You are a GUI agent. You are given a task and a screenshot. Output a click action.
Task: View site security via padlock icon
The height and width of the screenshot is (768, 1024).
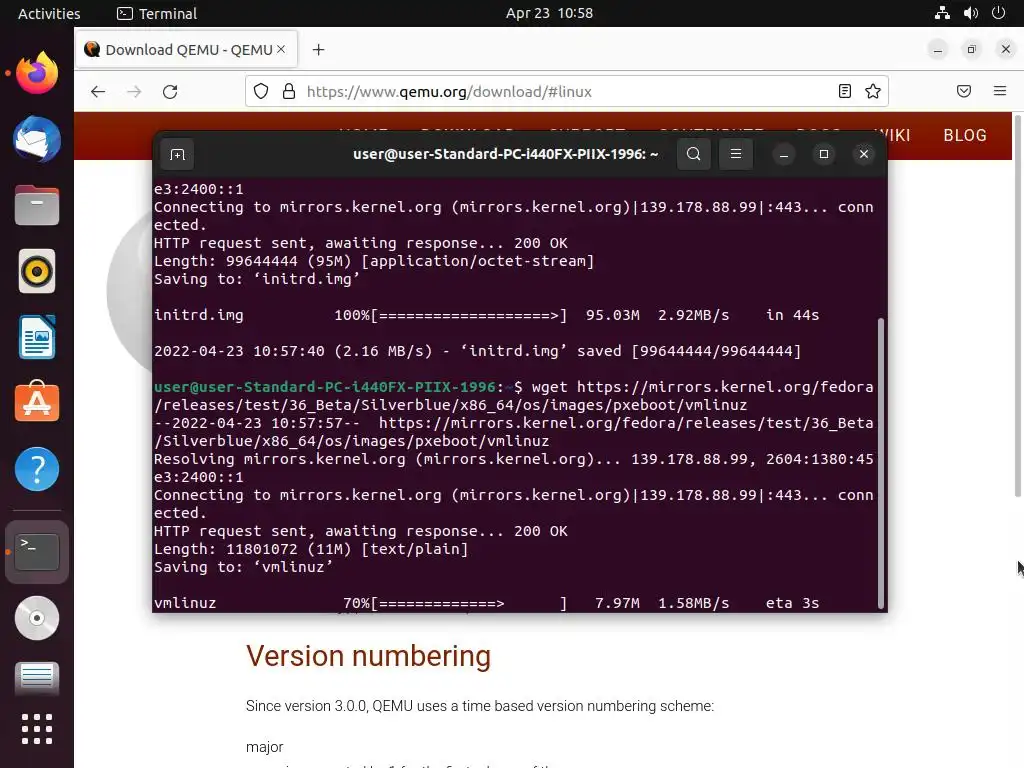(x=289, y=91)
